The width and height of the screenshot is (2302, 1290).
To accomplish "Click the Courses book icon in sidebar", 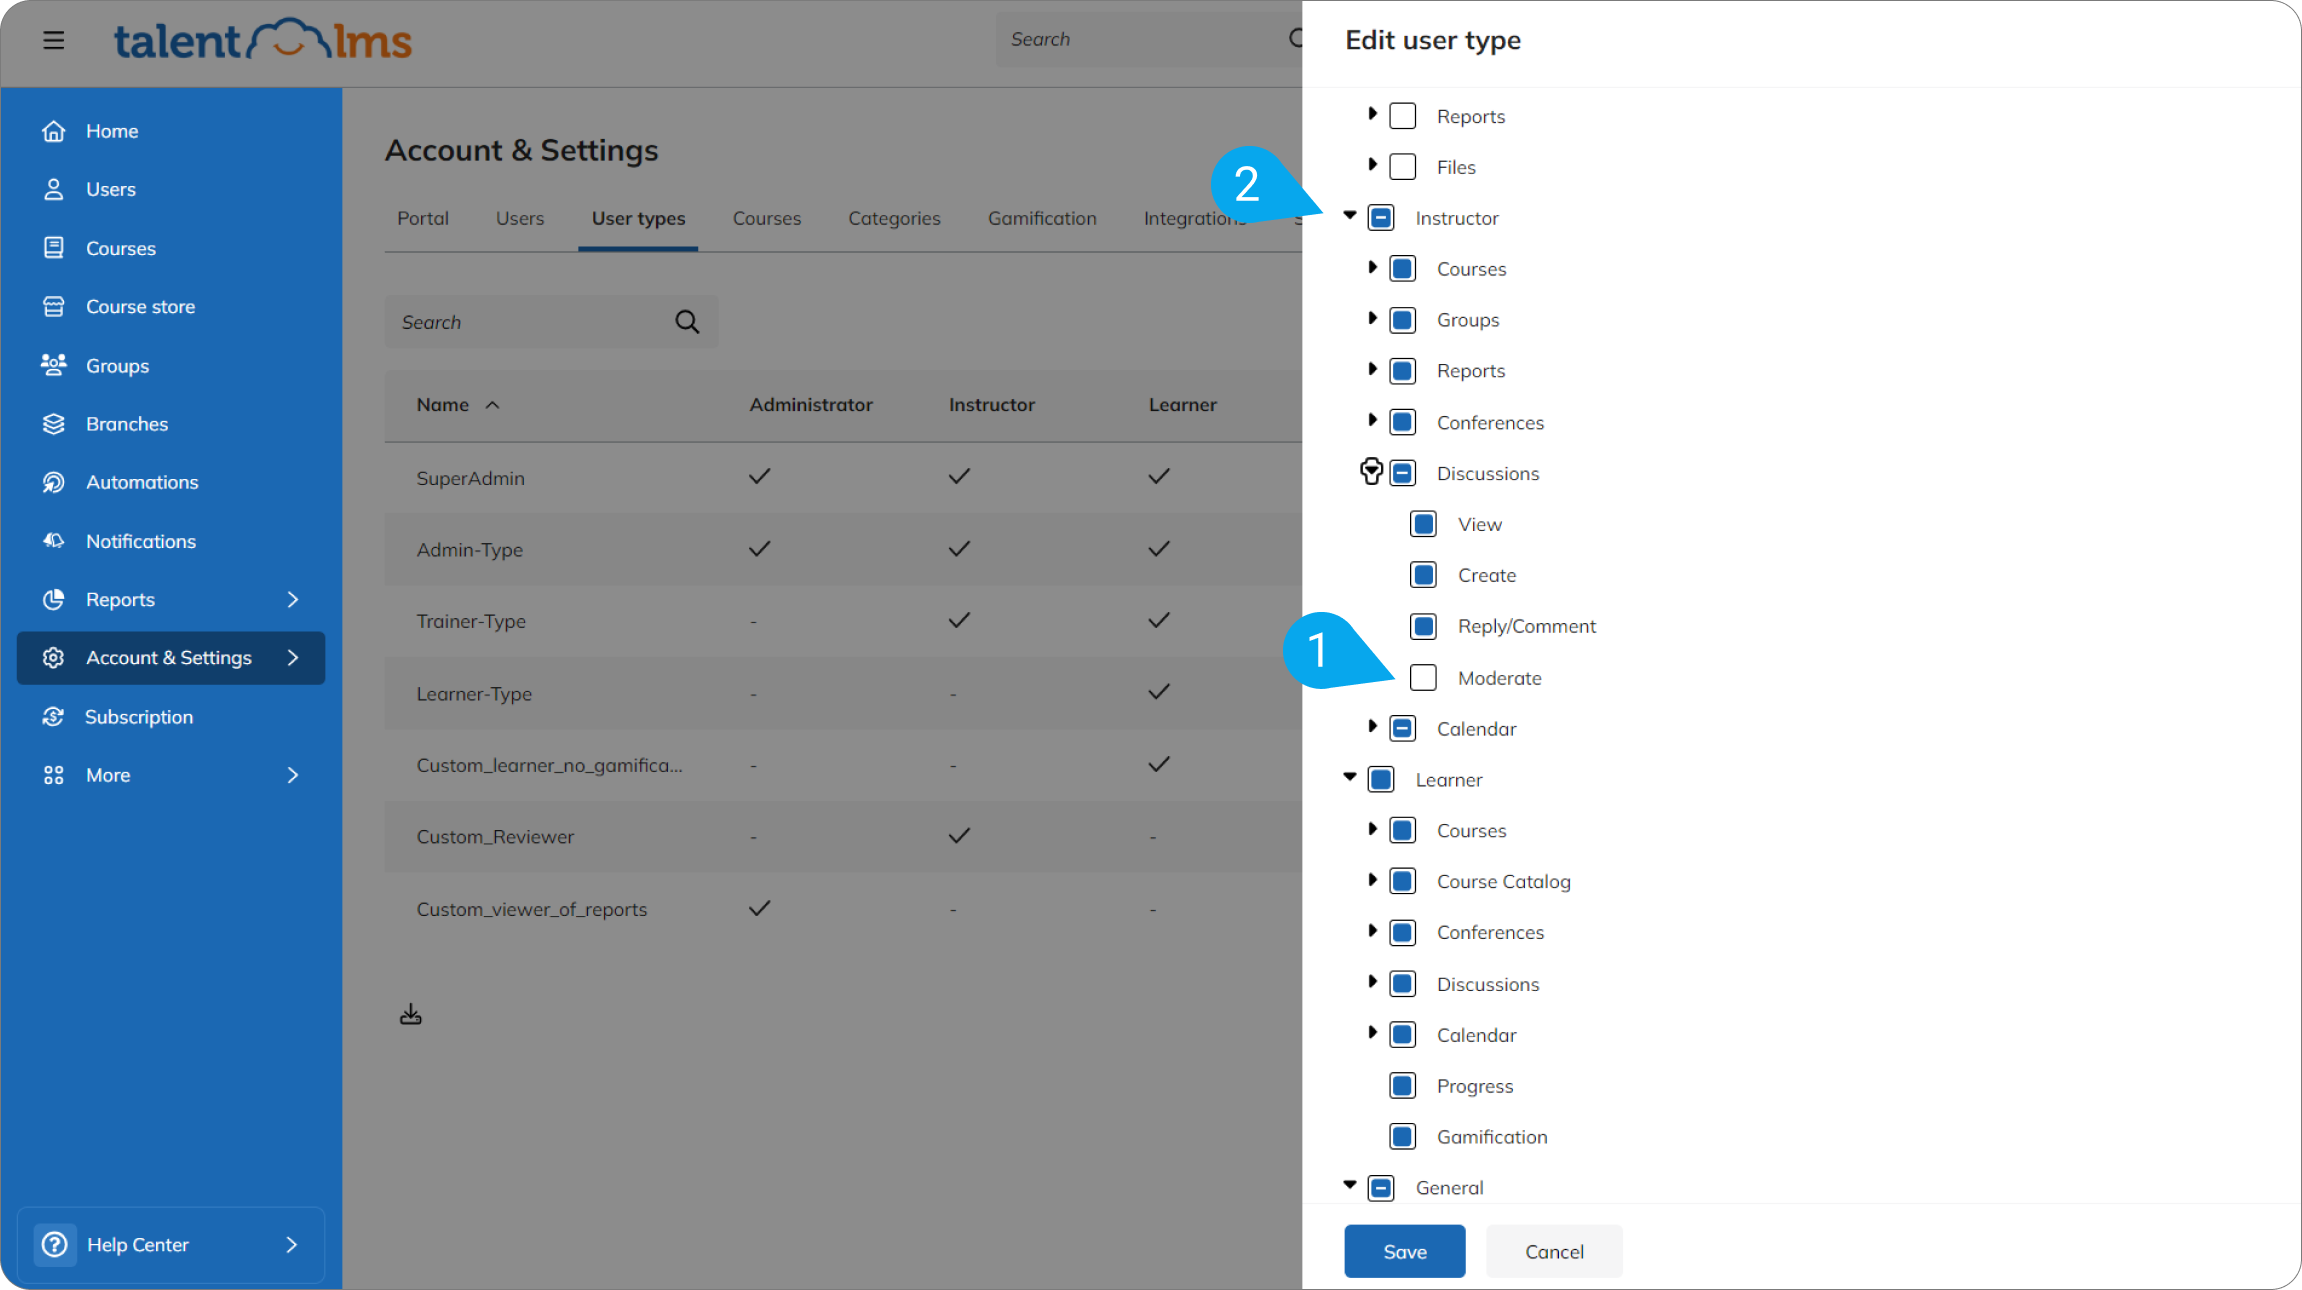I will coord(54,248).
